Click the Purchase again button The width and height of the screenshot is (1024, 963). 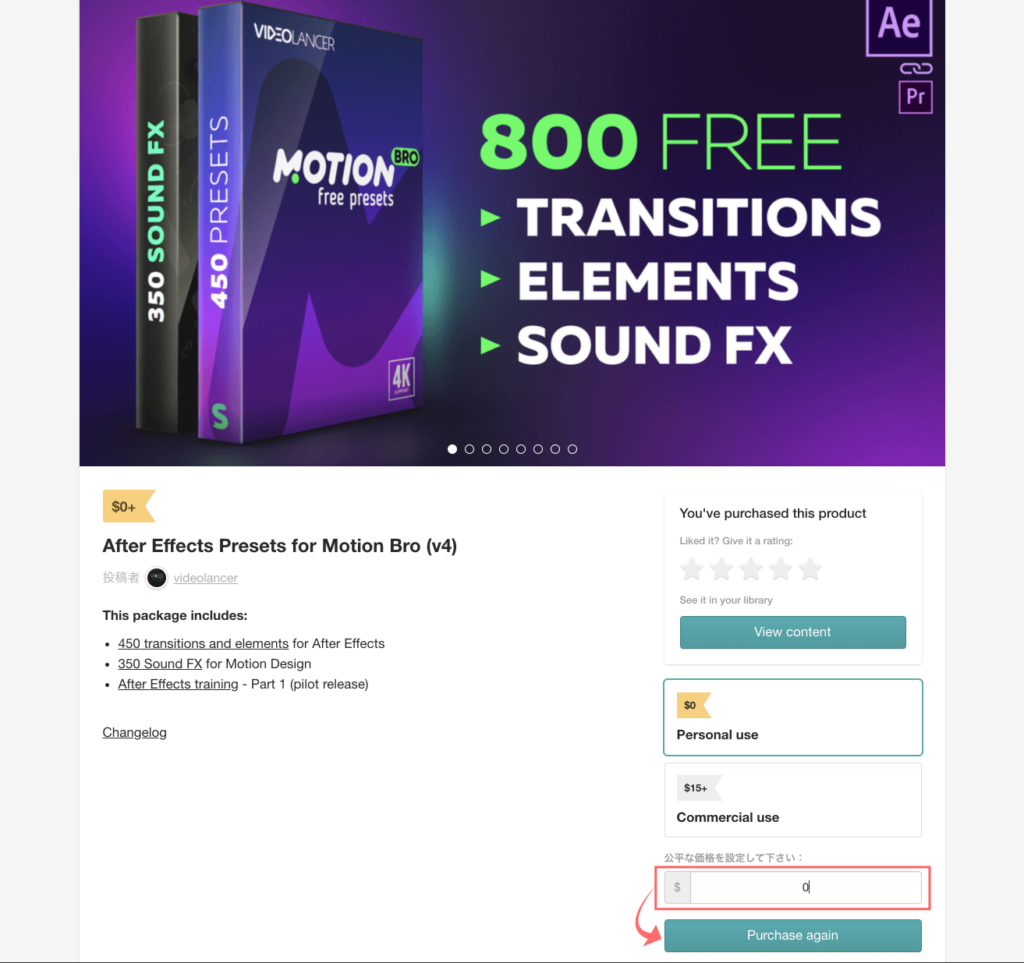[x=793, y=935]
